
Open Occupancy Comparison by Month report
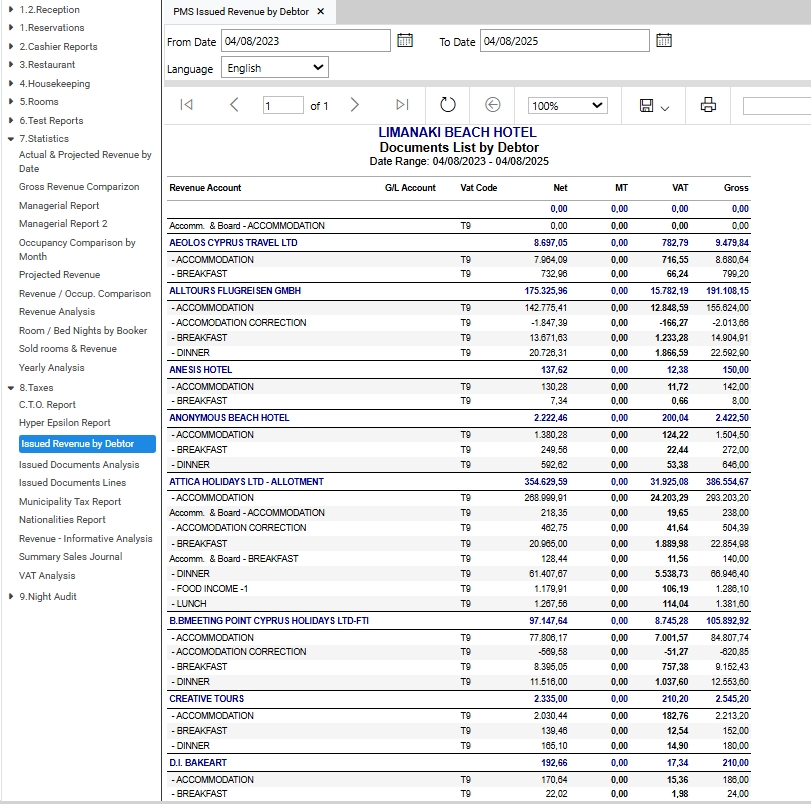click(77, 249)
